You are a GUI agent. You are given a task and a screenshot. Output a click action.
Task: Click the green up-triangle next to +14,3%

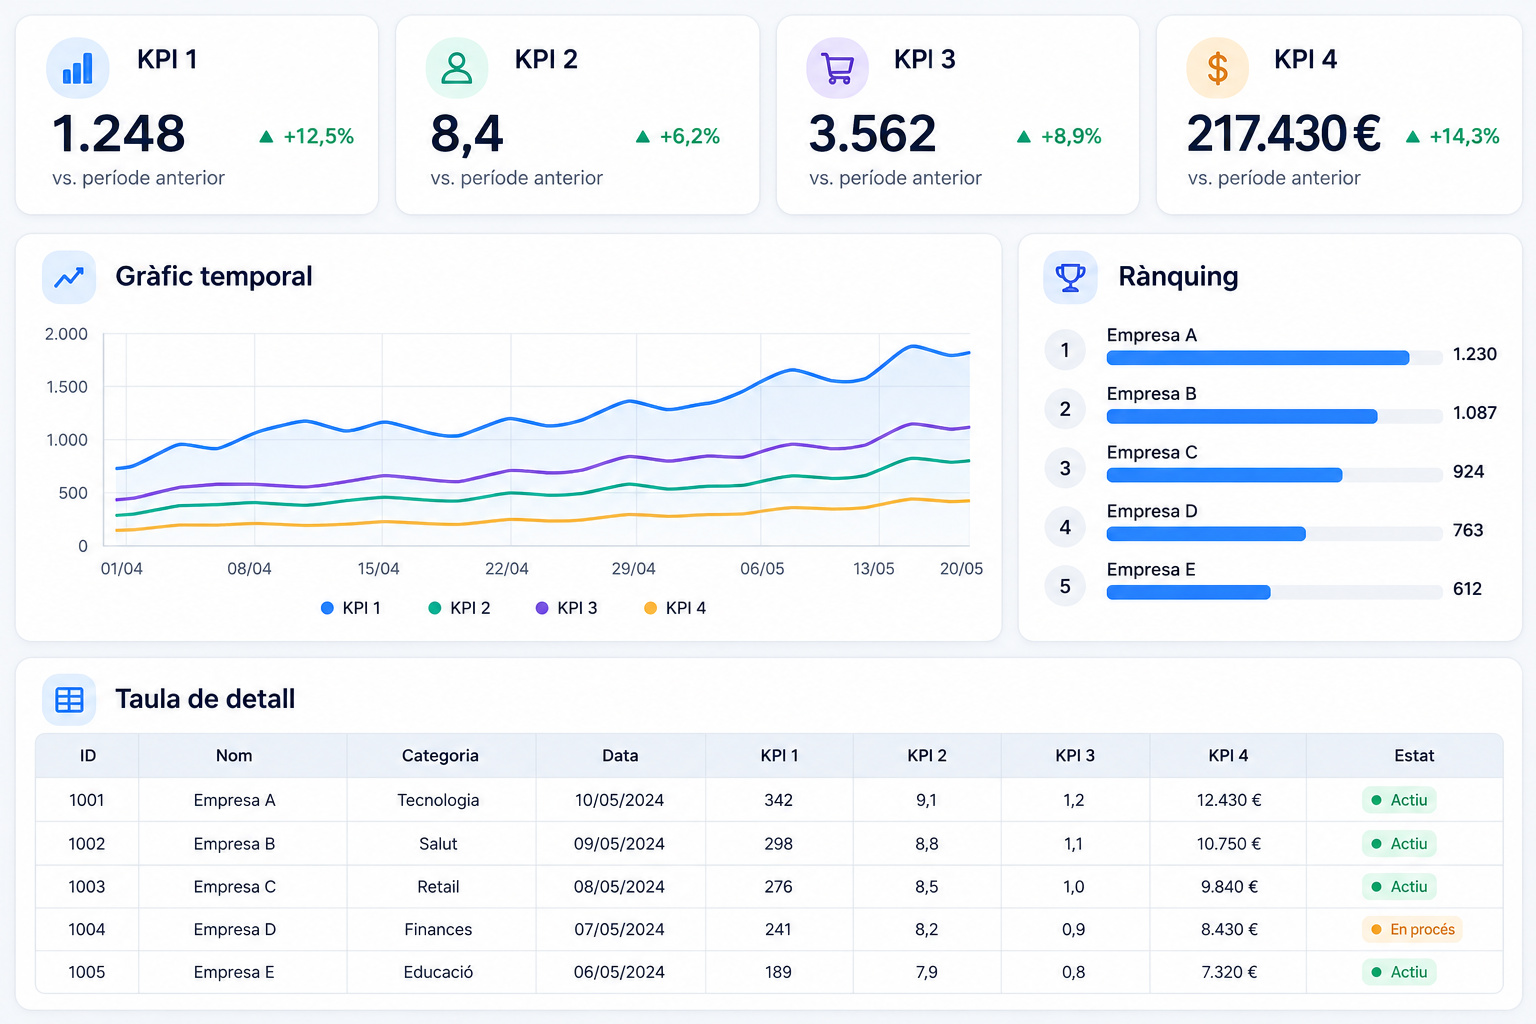point(1413,137)
